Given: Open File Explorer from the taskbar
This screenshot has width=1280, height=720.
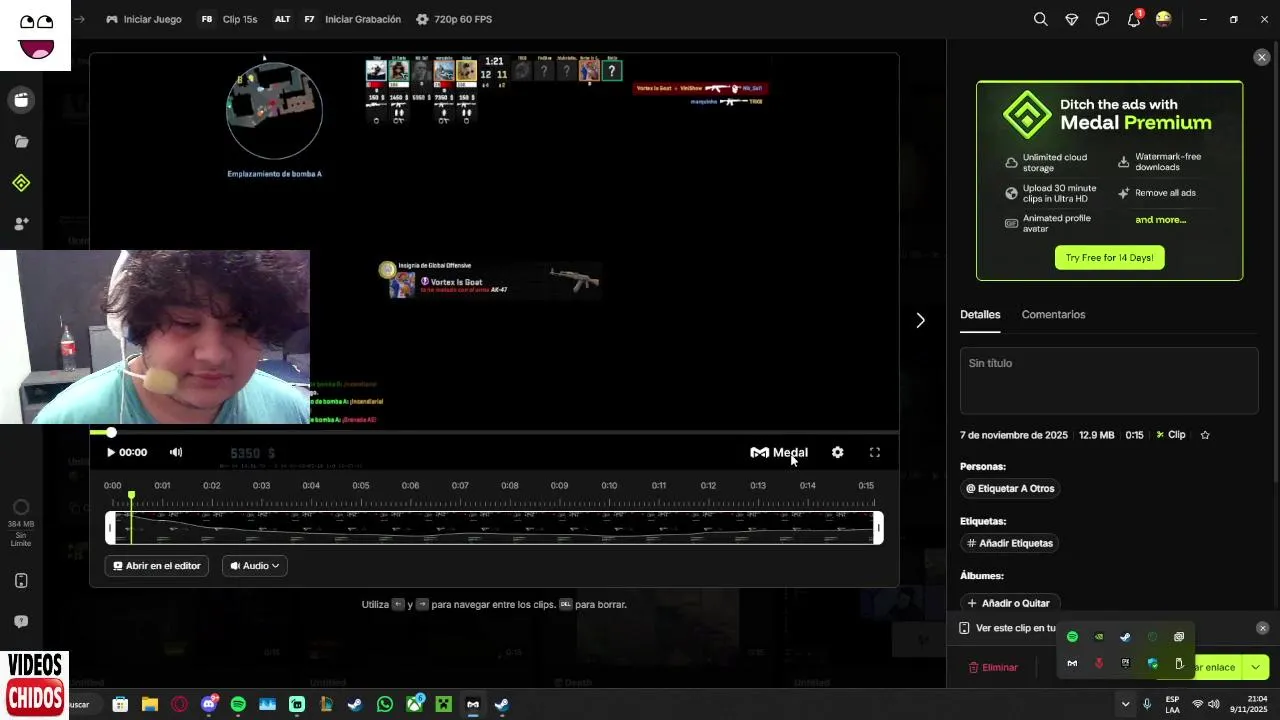Looking at the screenshot, I should (x=150, y=704).
